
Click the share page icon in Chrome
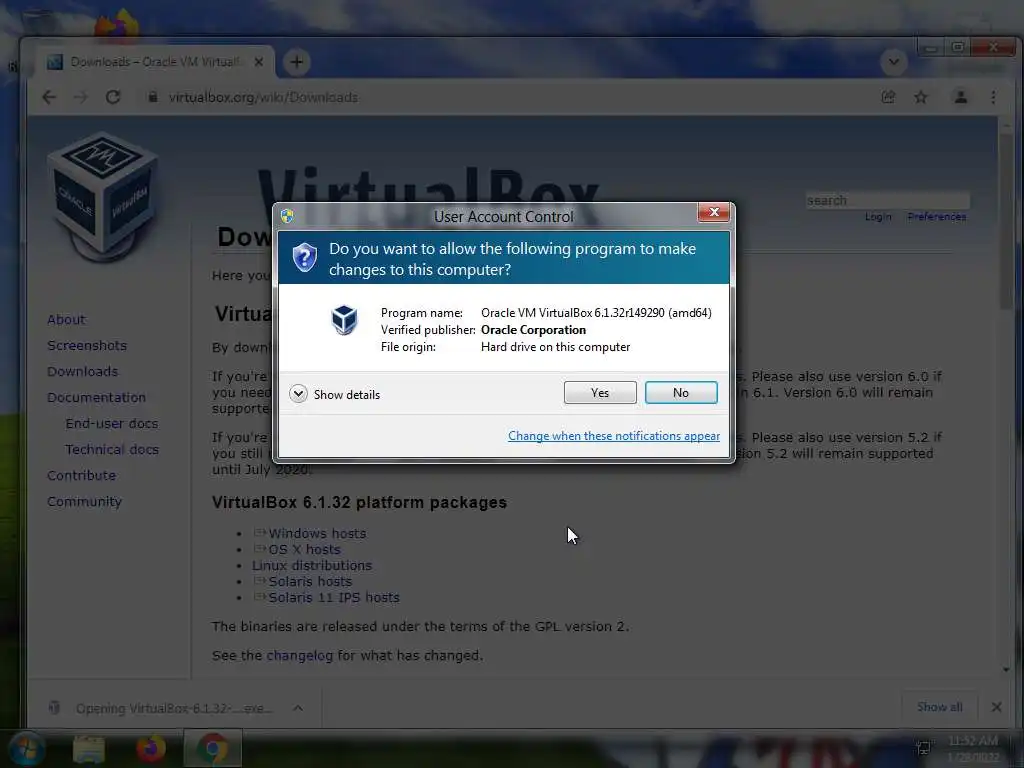click(x=888, y=97)
